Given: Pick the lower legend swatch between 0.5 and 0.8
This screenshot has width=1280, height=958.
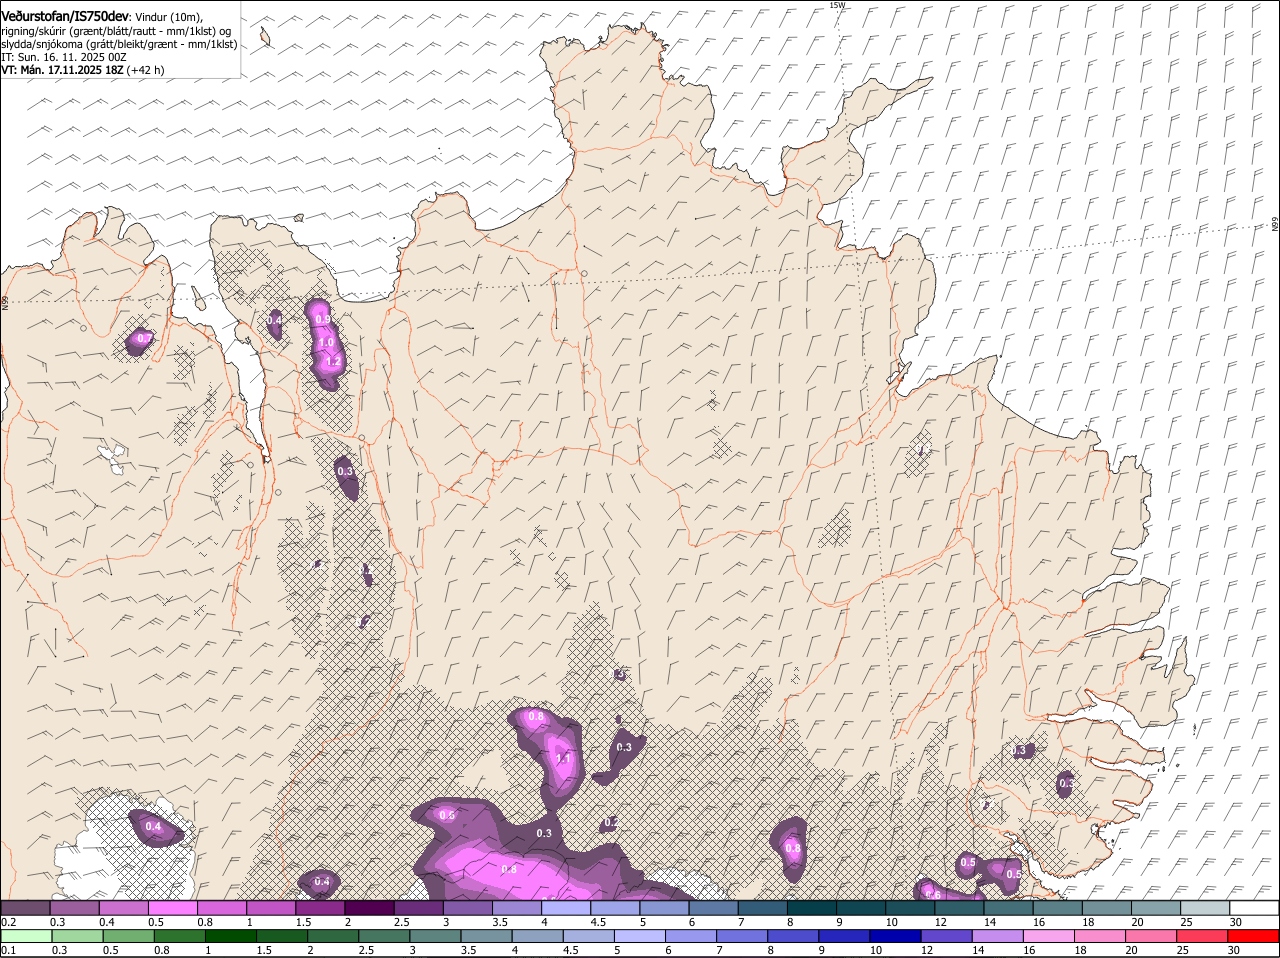Looking at the screenshot, I should pos(128,936).
